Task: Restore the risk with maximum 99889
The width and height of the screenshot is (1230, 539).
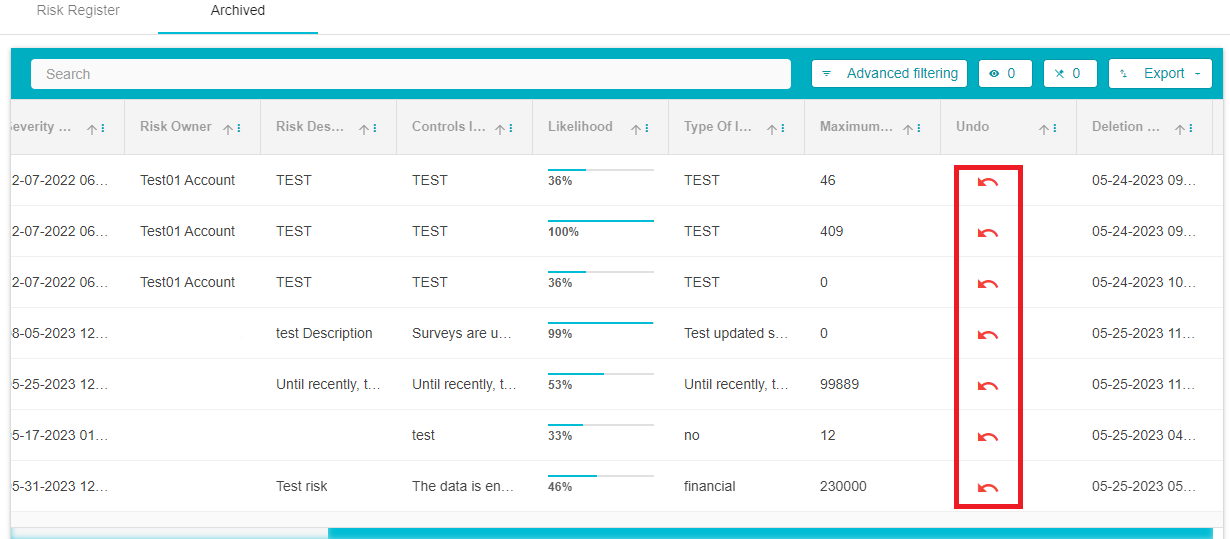Action: click(x=987, y=385)
